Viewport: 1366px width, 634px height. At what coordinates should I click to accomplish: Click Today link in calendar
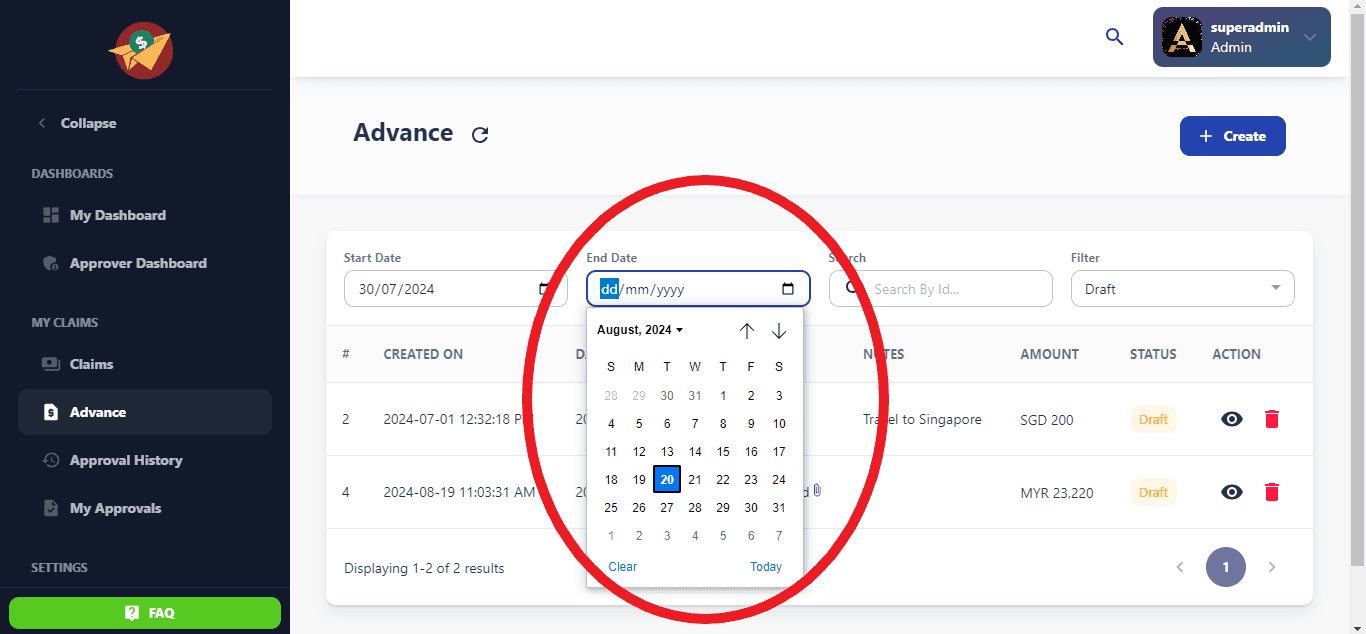tap(766, 567)
